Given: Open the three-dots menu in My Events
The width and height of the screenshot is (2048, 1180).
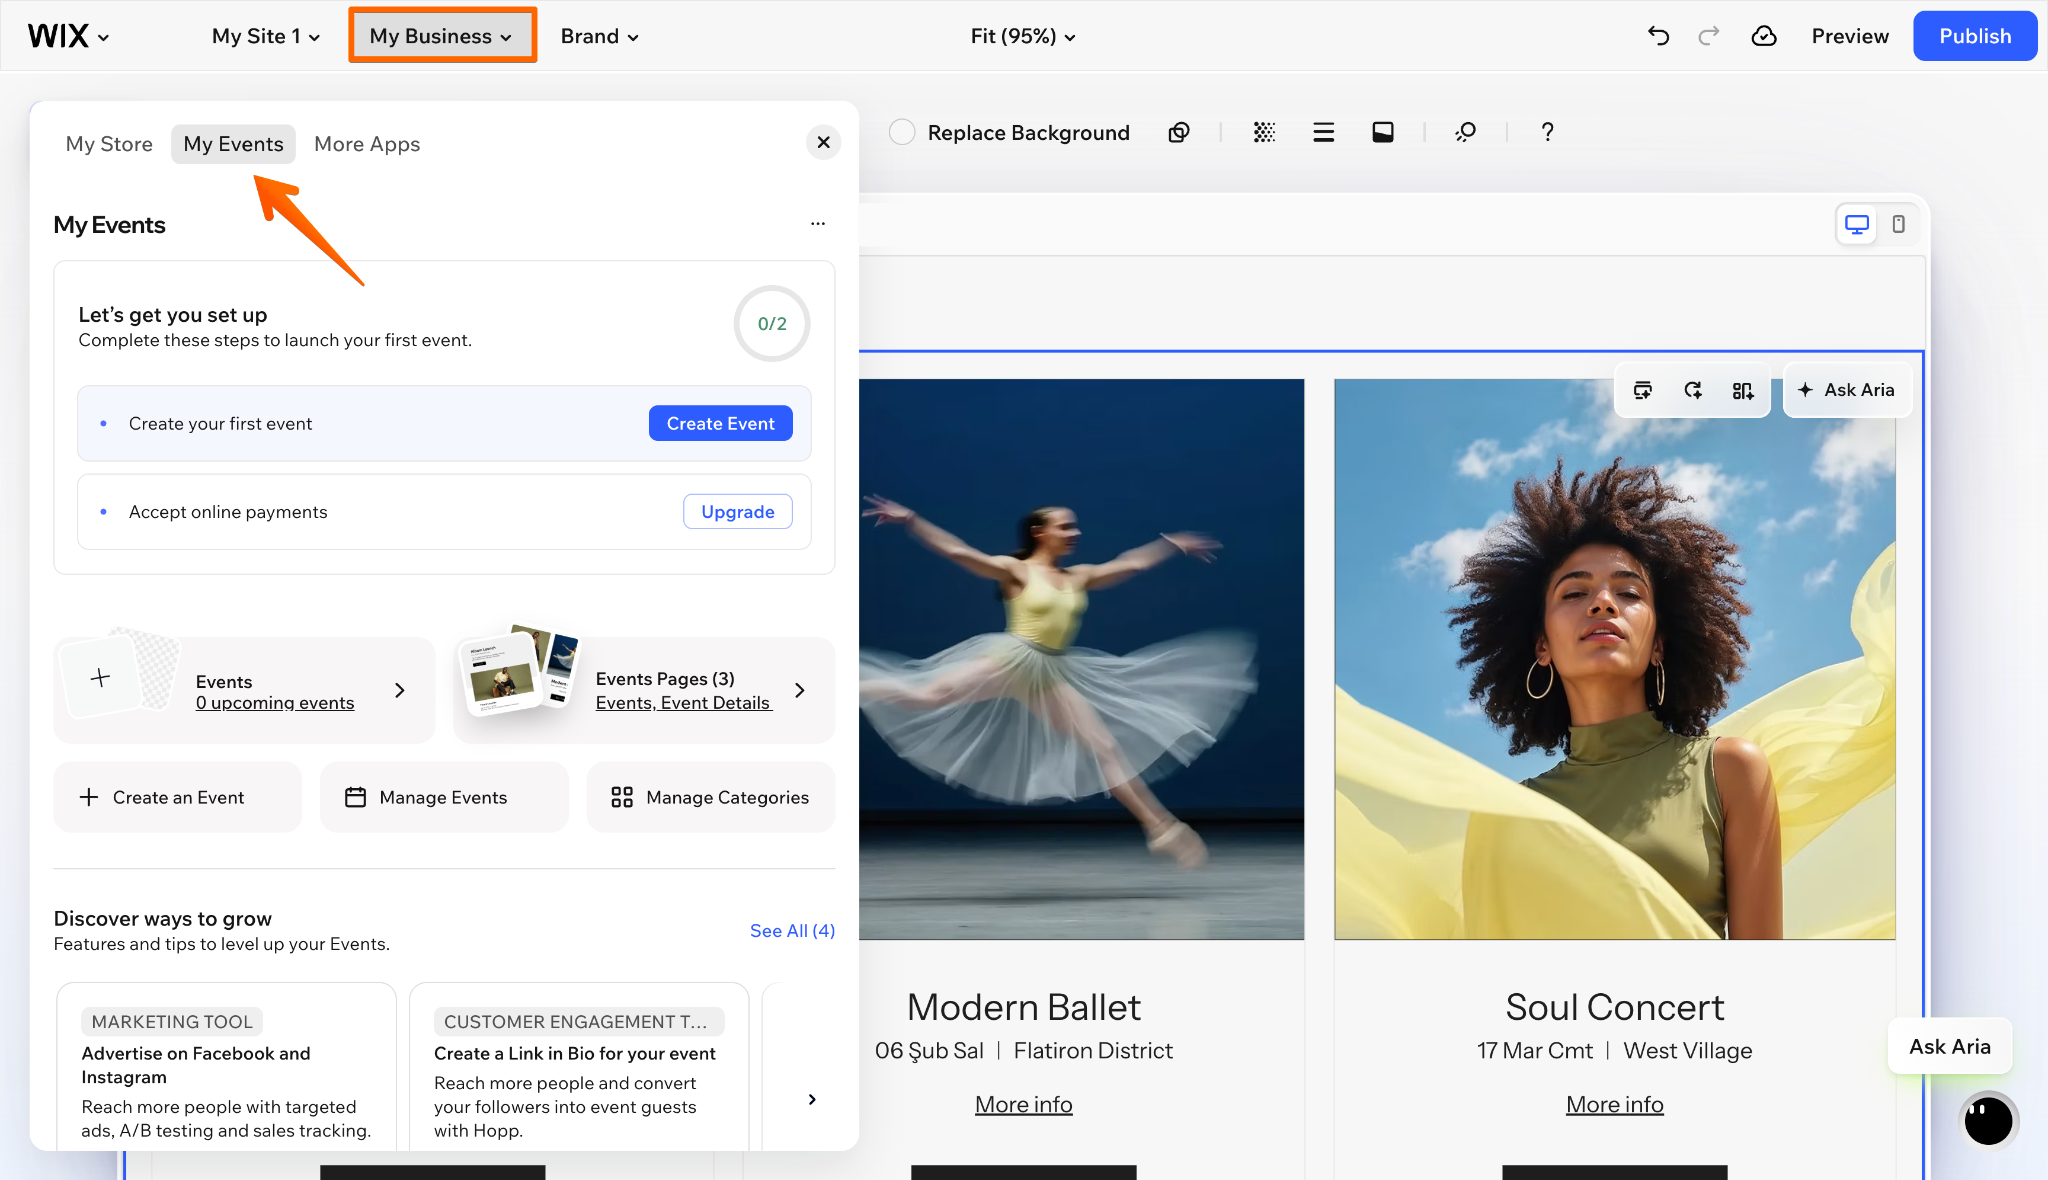Looking at the screenshot, I should pos(818,224).
